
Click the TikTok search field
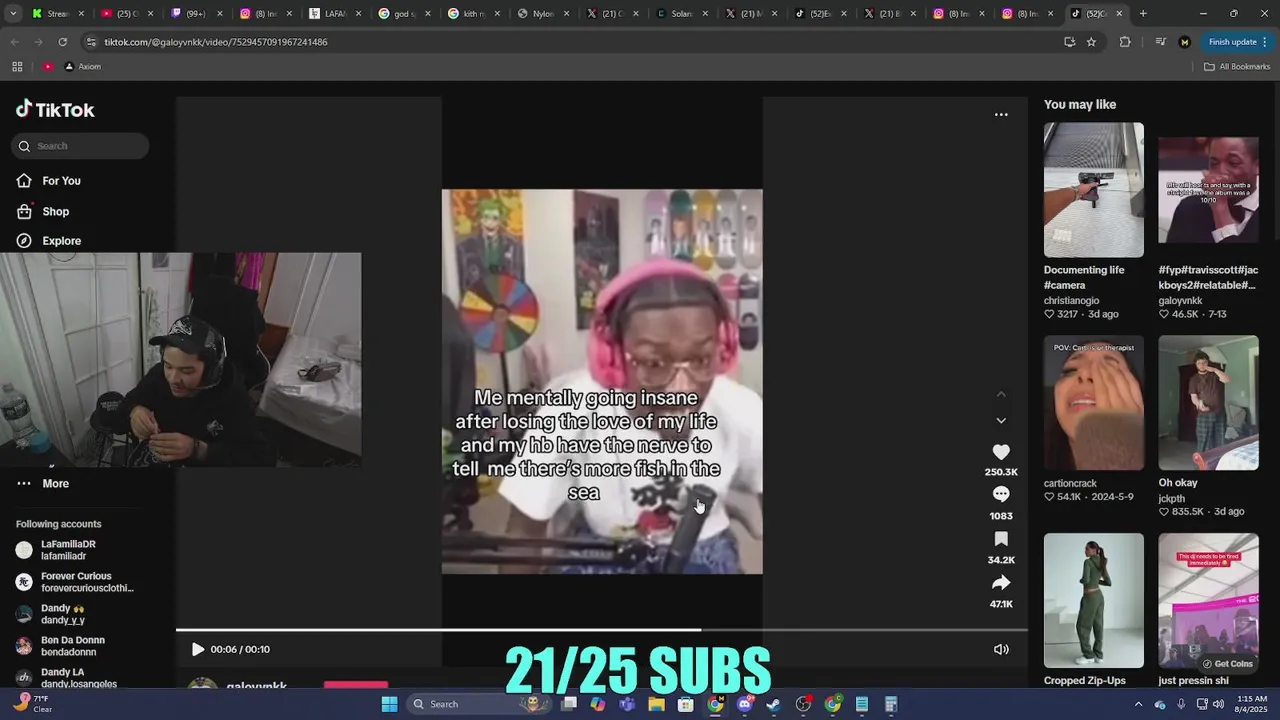[80, 146]
